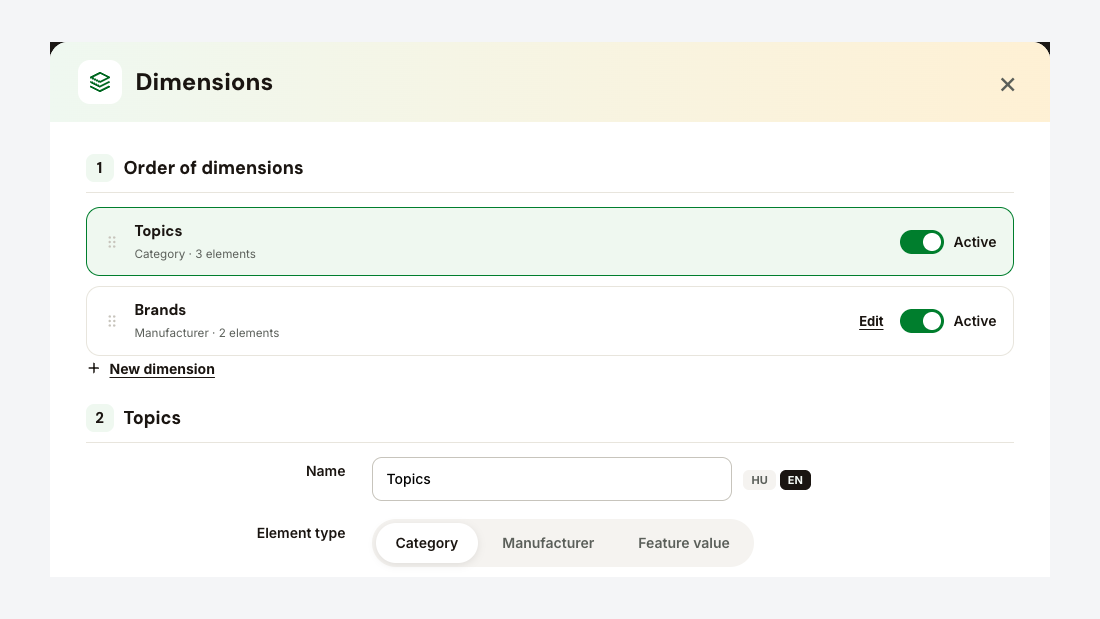Select the Brands dimension row title
1100x619 pixels.
(160, 310)
